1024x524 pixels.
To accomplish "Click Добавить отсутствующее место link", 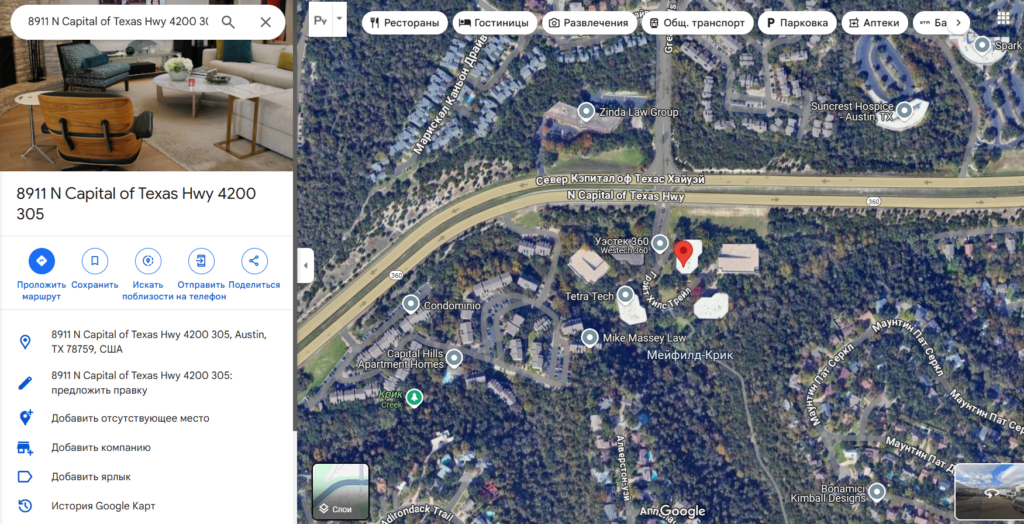I will click(131, 418).
